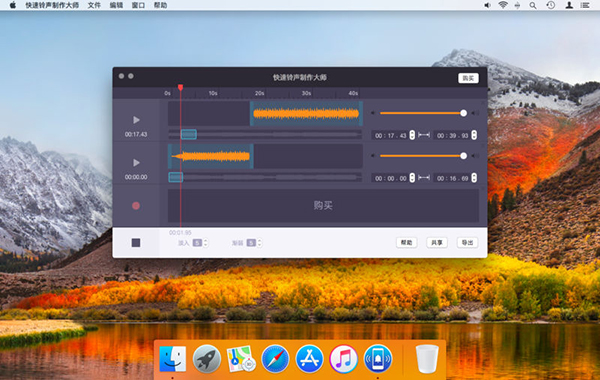
Task: Click the red record button
Action: (136, 206)
